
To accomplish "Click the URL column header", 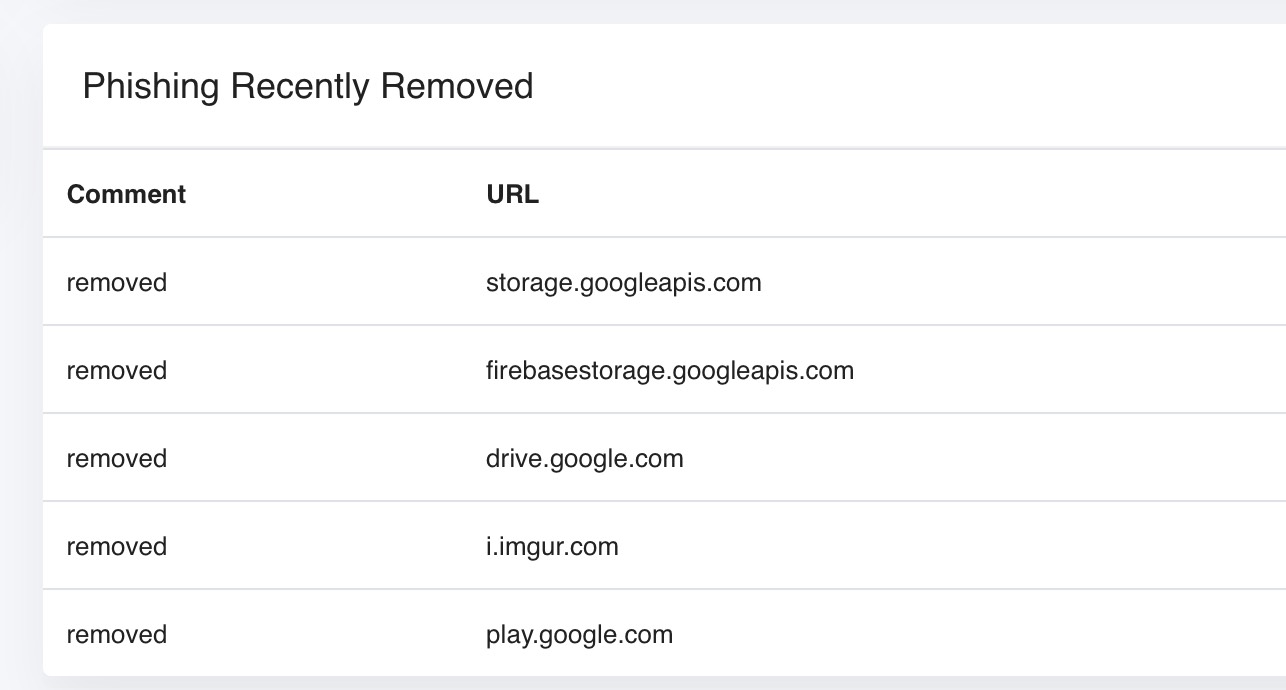I will pyautogui.click(x=512, y=194).
